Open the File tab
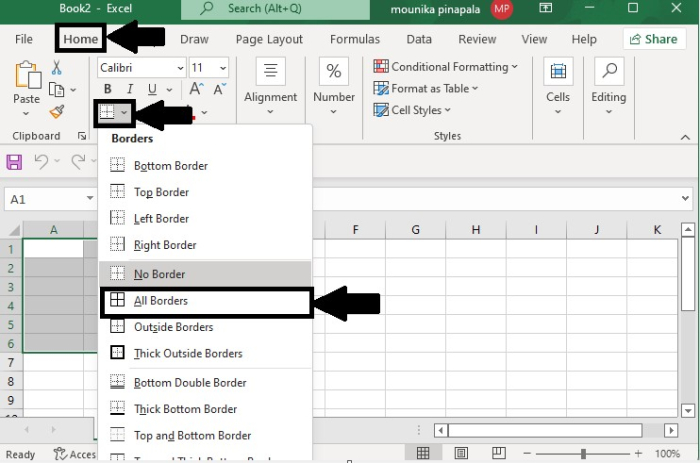This screenshot has width=700, height=463. click(x=24, y=39)
